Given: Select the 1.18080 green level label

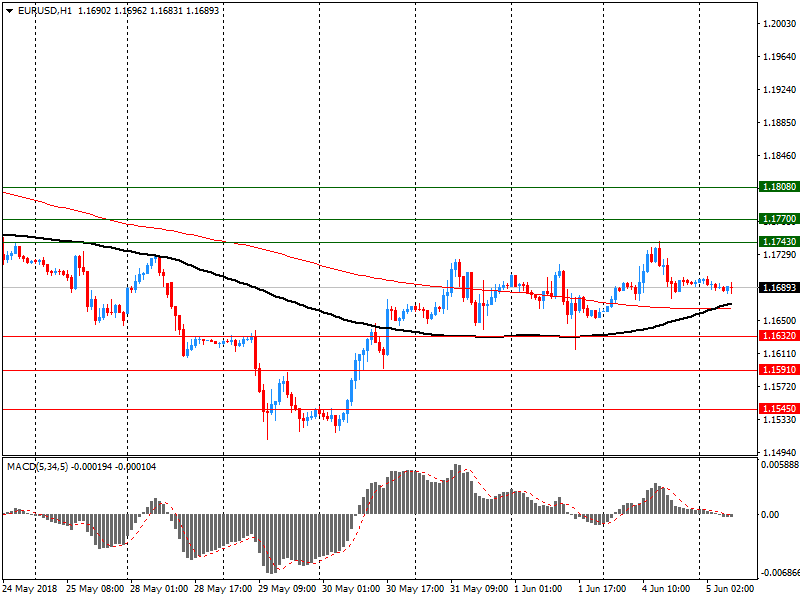Looking at the screenshot, I should tap(779, 187).
